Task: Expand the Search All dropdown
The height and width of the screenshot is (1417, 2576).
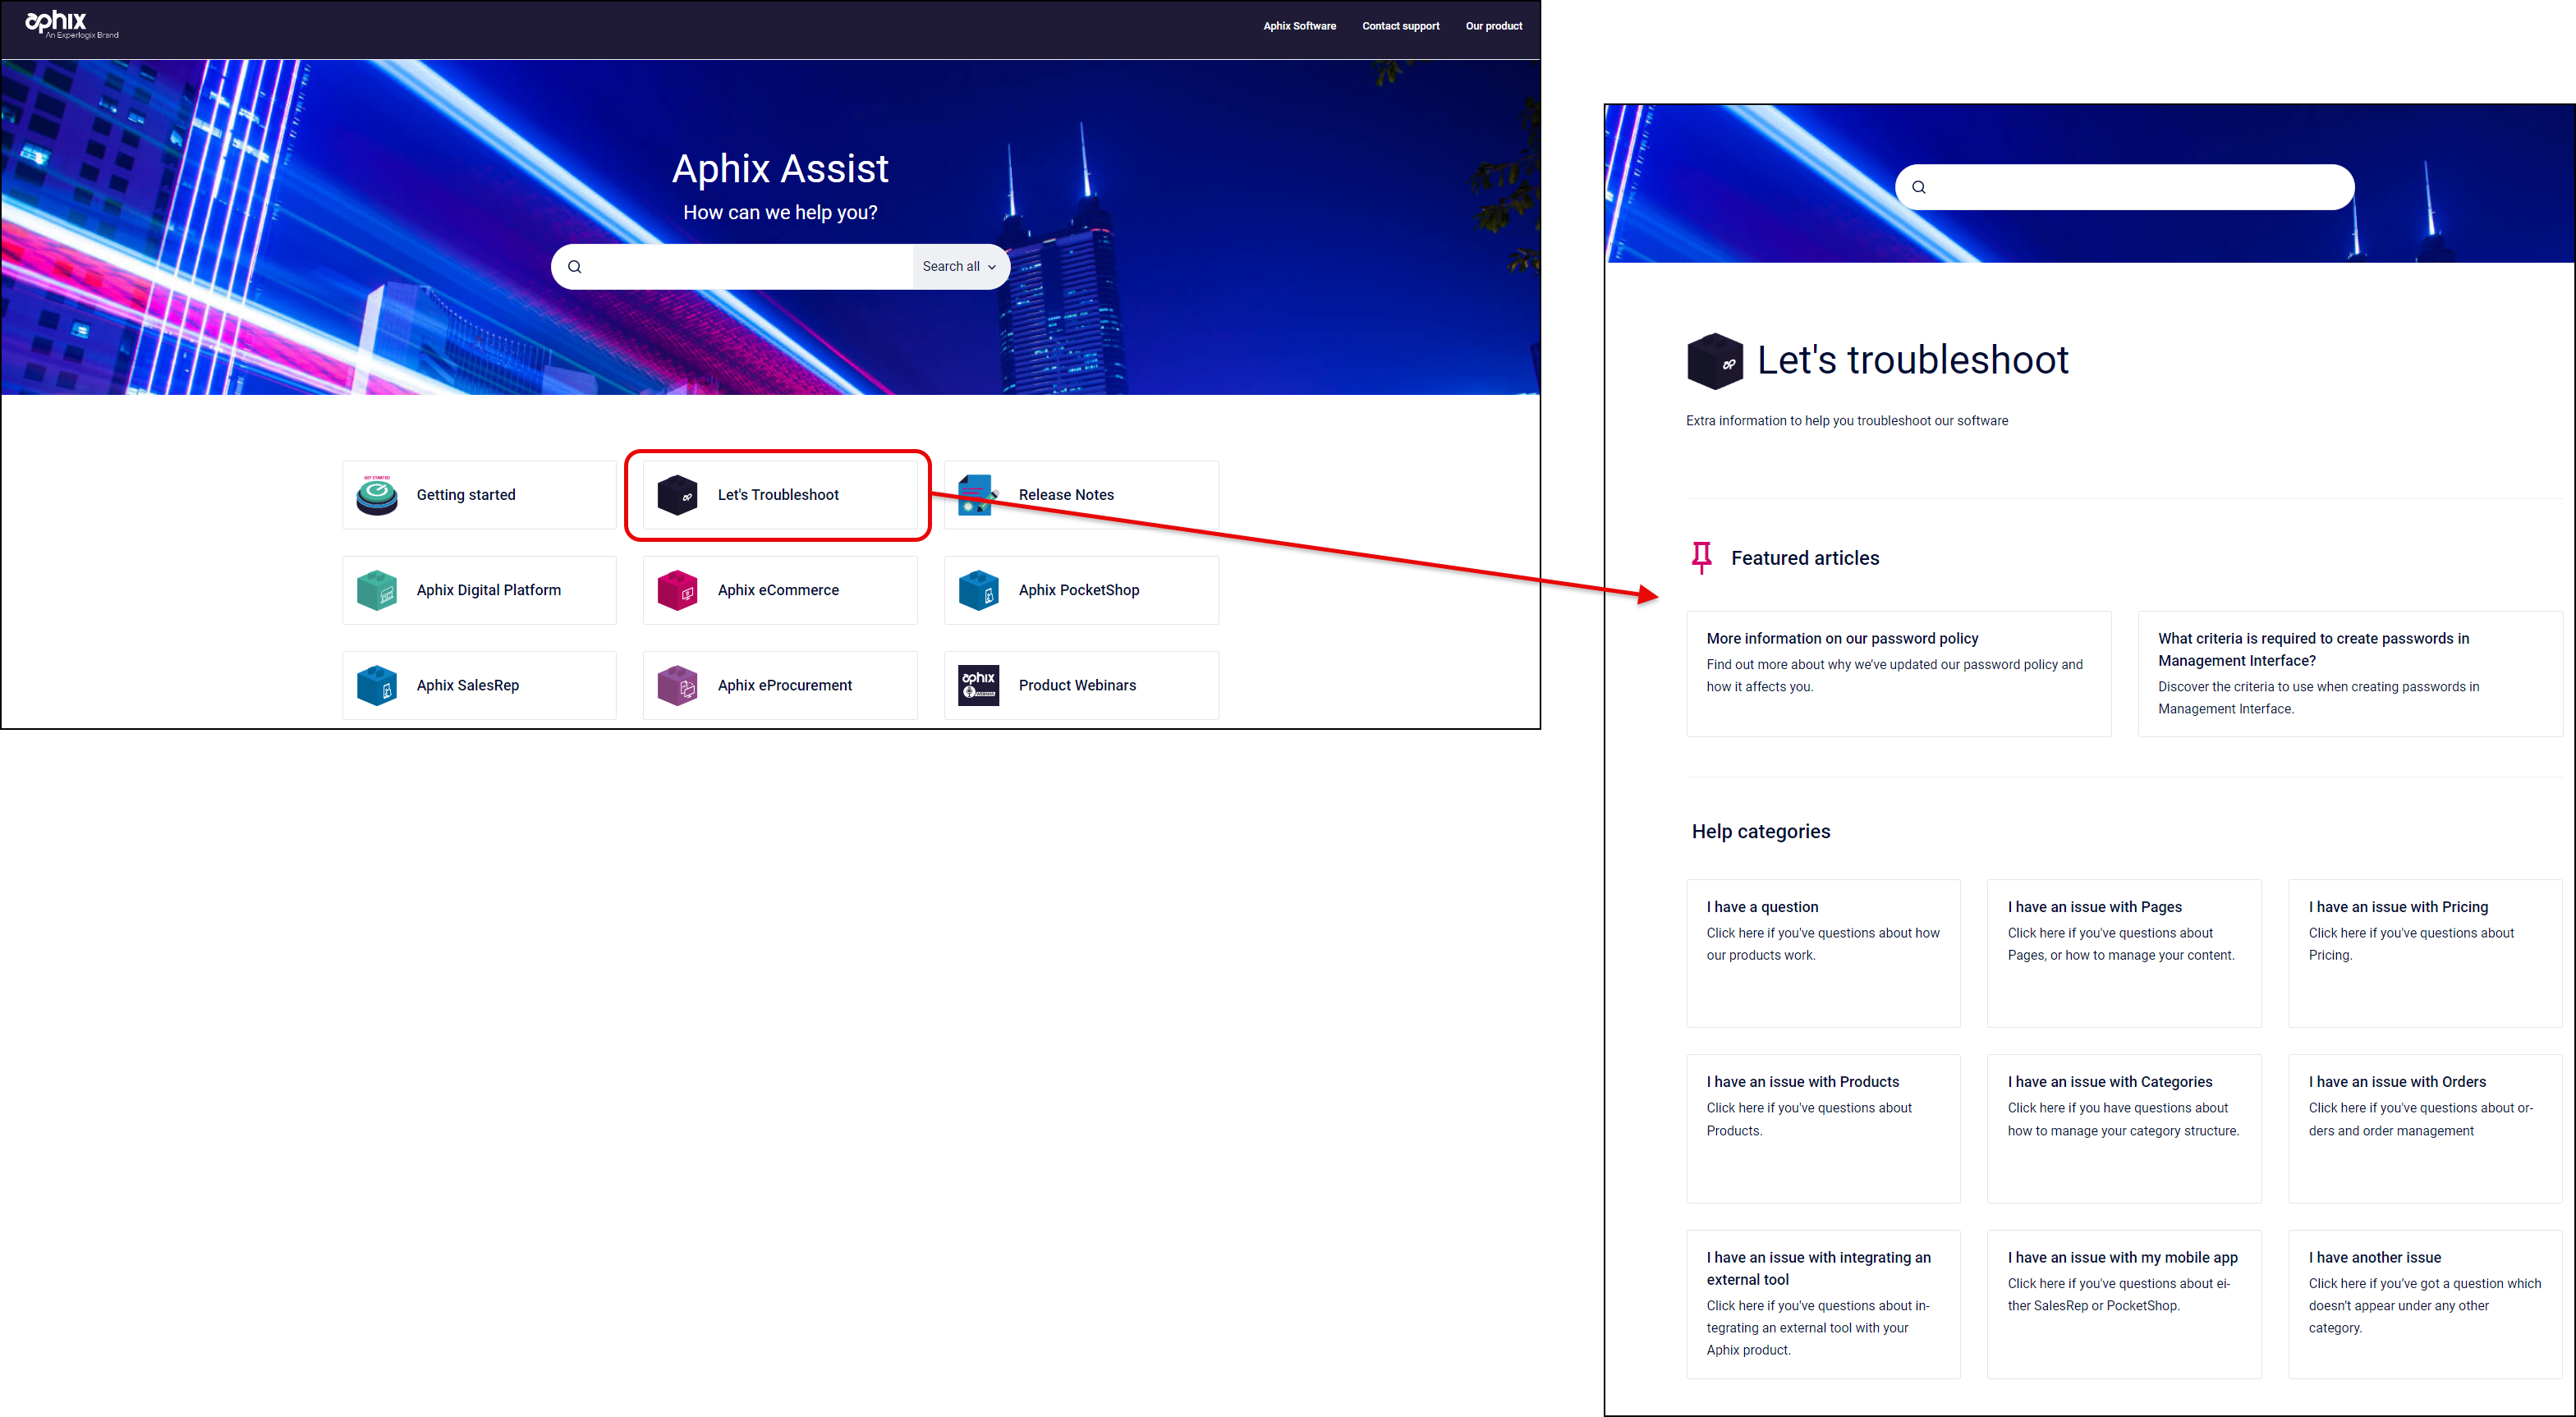Action: point(960,267)
